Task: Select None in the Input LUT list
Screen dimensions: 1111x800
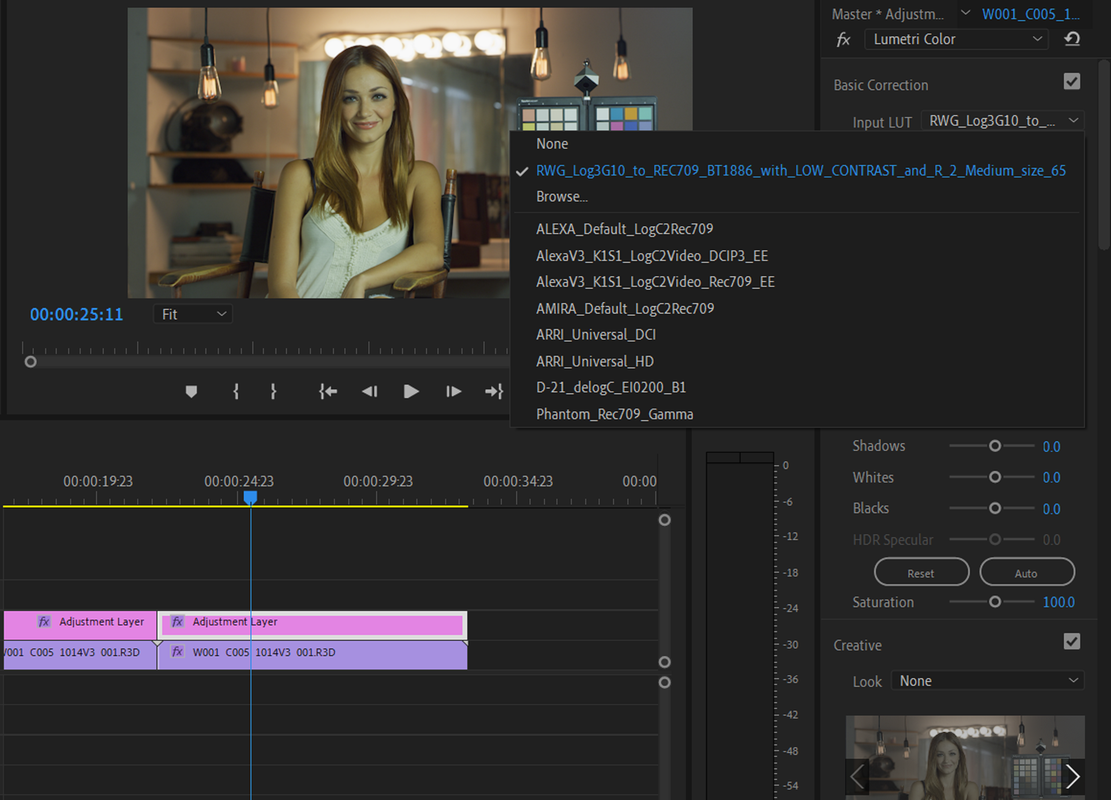Action: pyautogui.click(x=797, y=144)
